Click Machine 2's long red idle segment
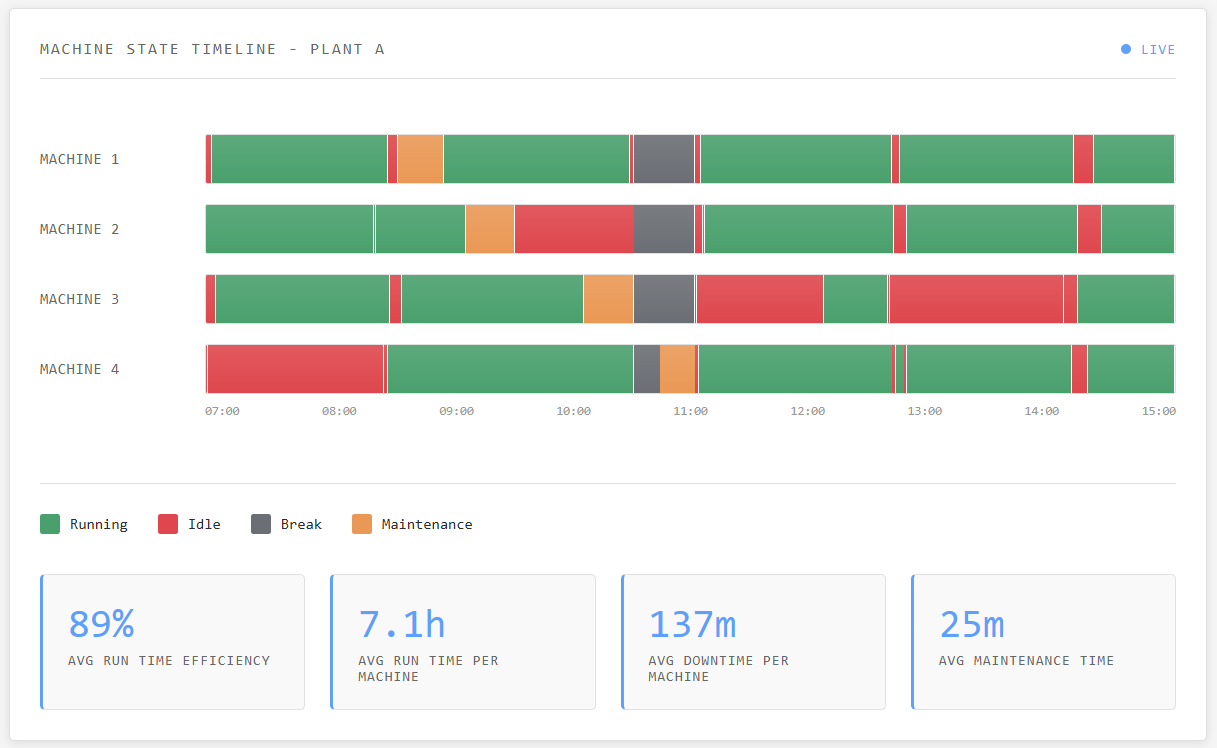This screenshot has width=1217, height=748. [573, 228]
